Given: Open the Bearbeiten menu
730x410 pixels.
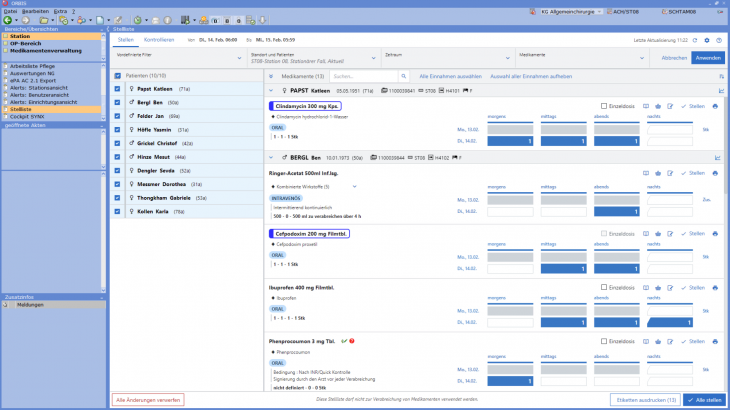Looking at the screenshot, I should click(32, 11).
